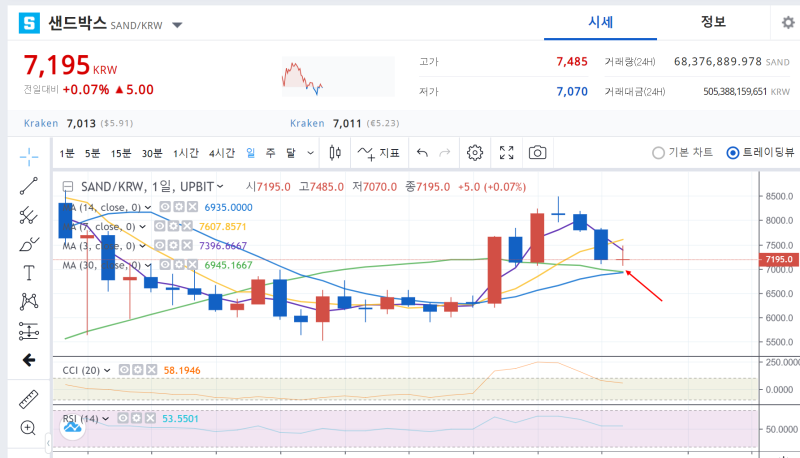This screenshot has width=800, height=458.
Task: Expand MA (3, close, 0) options
Action: (143, 246)
